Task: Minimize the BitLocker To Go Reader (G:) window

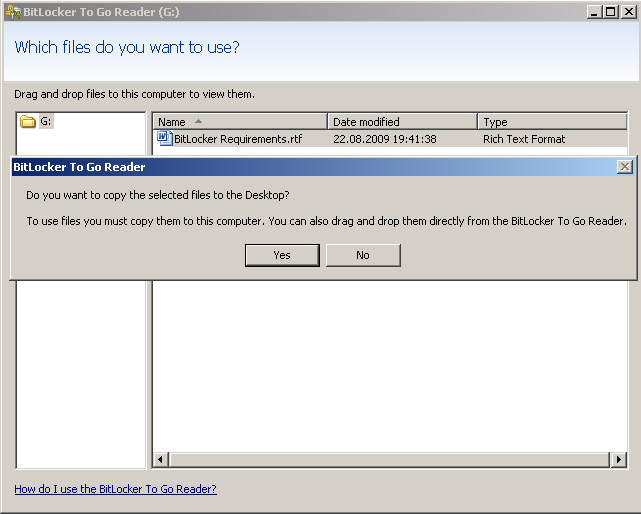Action: click(594, 12)
